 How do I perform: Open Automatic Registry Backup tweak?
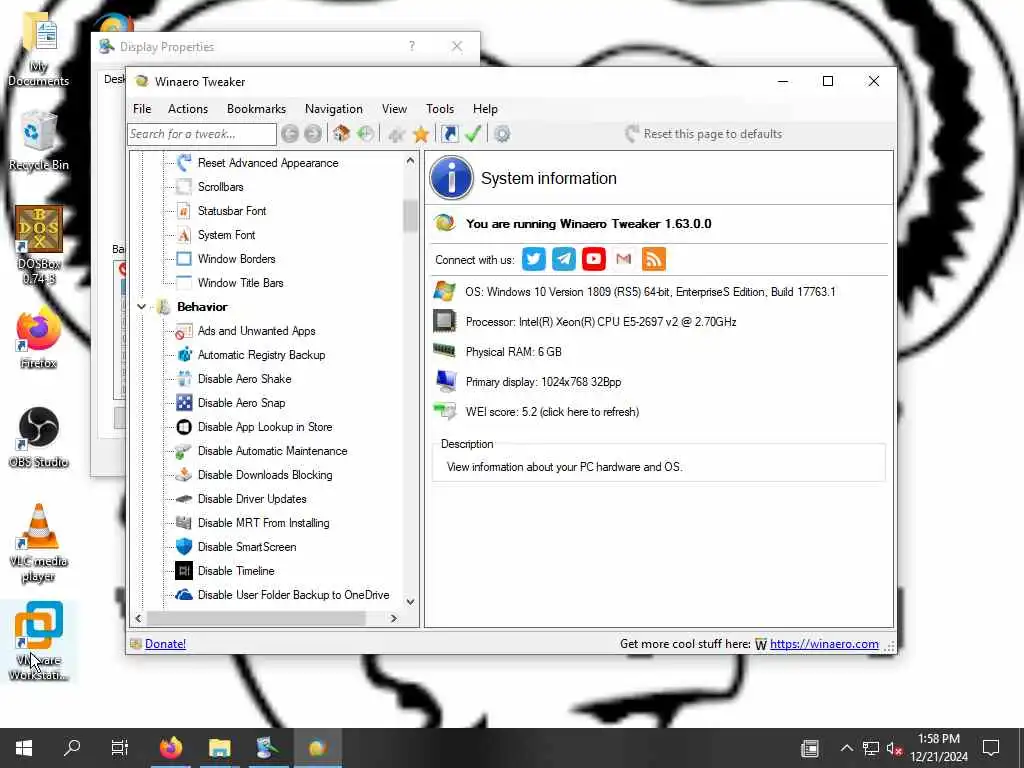(x=261, y=355)
